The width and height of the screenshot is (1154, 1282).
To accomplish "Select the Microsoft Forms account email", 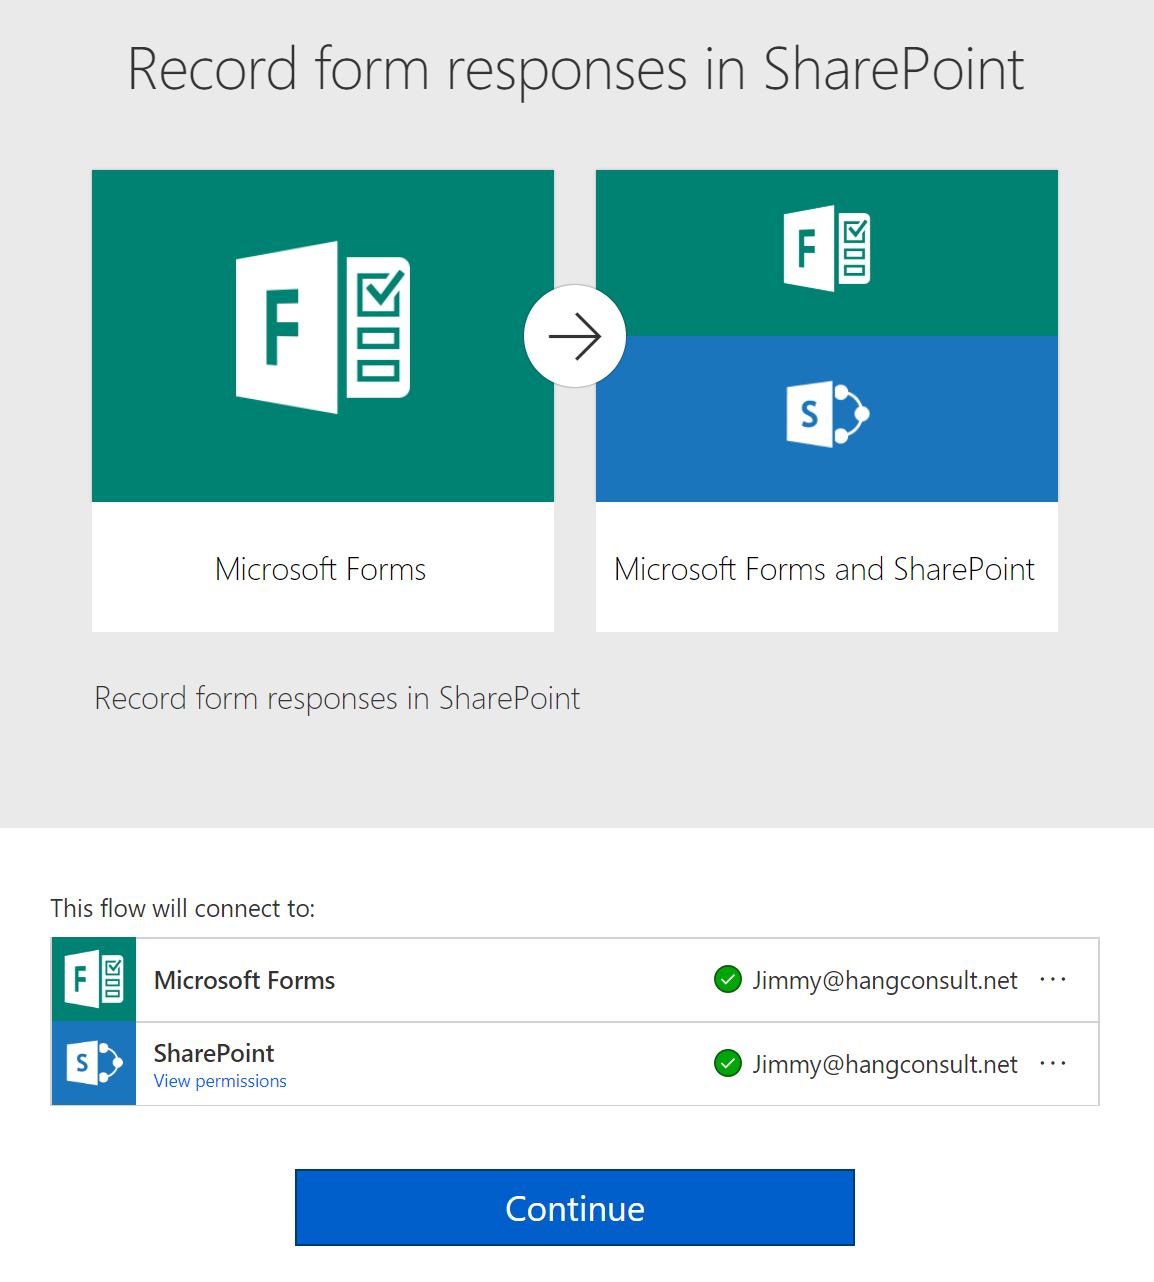I will (885, 980).
